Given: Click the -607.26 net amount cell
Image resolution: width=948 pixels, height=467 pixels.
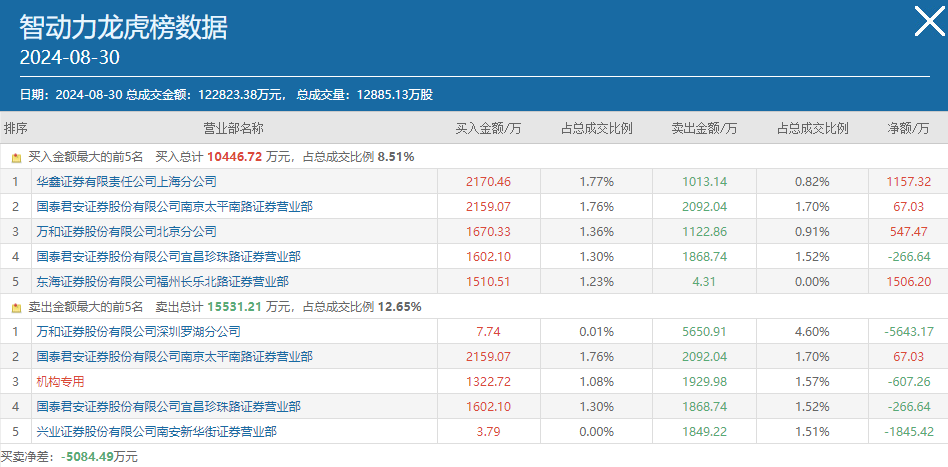Looking at the screenshot, I should point(908,382).
